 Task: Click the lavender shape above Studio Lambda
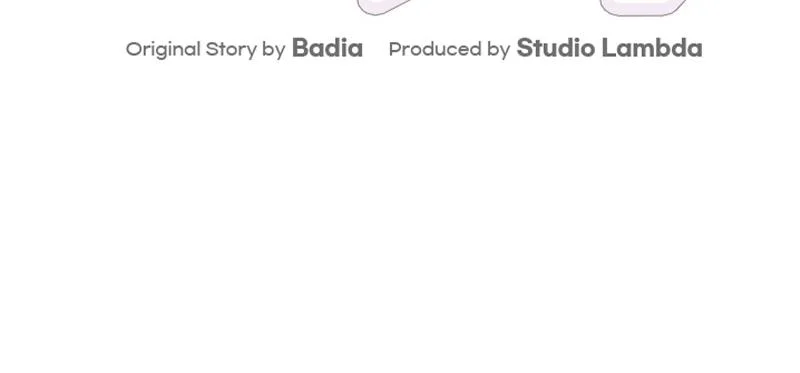644,7
